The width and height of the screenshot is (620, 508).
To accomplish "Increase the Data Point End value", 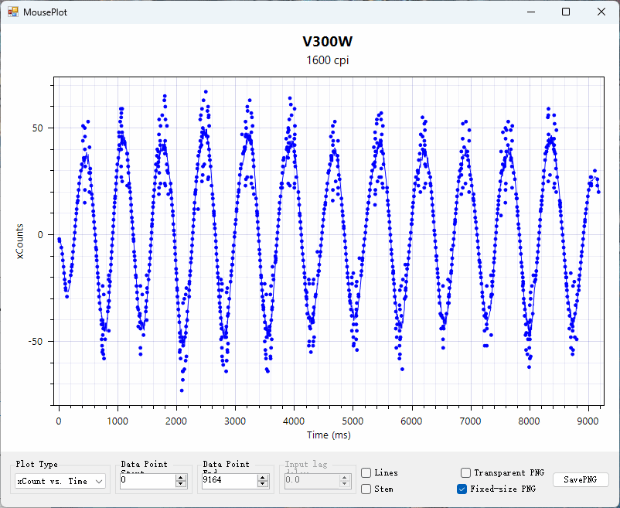I will [x=263, y=478].
